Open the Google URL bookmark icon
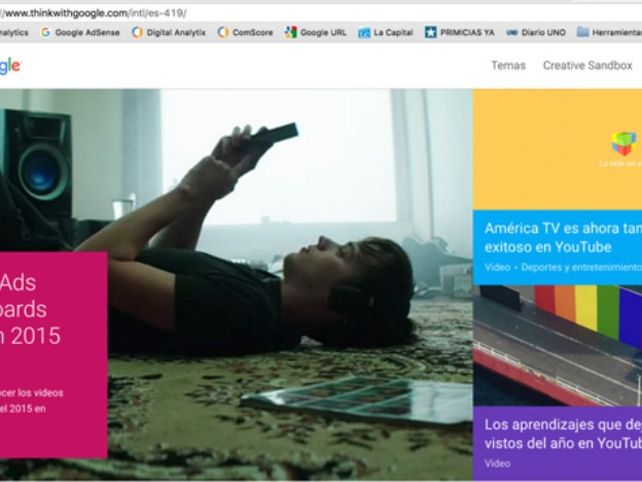 [291, 32]
